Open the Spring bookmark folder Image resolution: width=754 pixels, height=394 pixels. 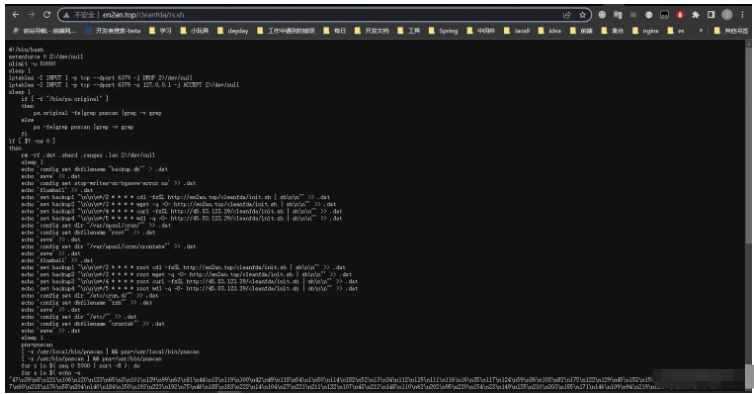click(443, 30)
